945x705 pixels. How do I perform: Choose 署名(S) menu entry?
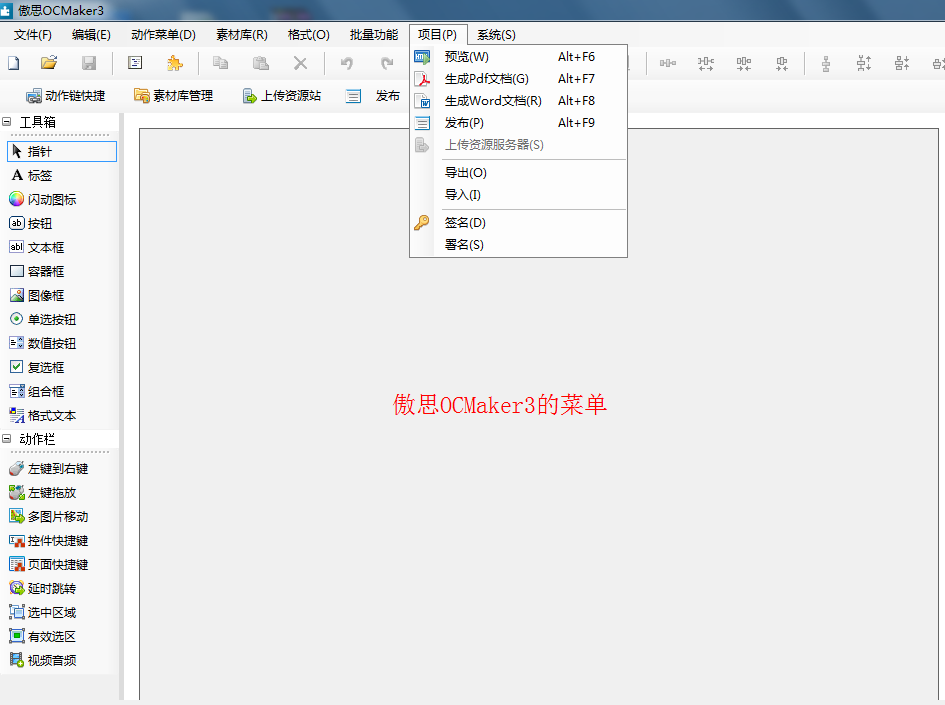coord(518,245)
